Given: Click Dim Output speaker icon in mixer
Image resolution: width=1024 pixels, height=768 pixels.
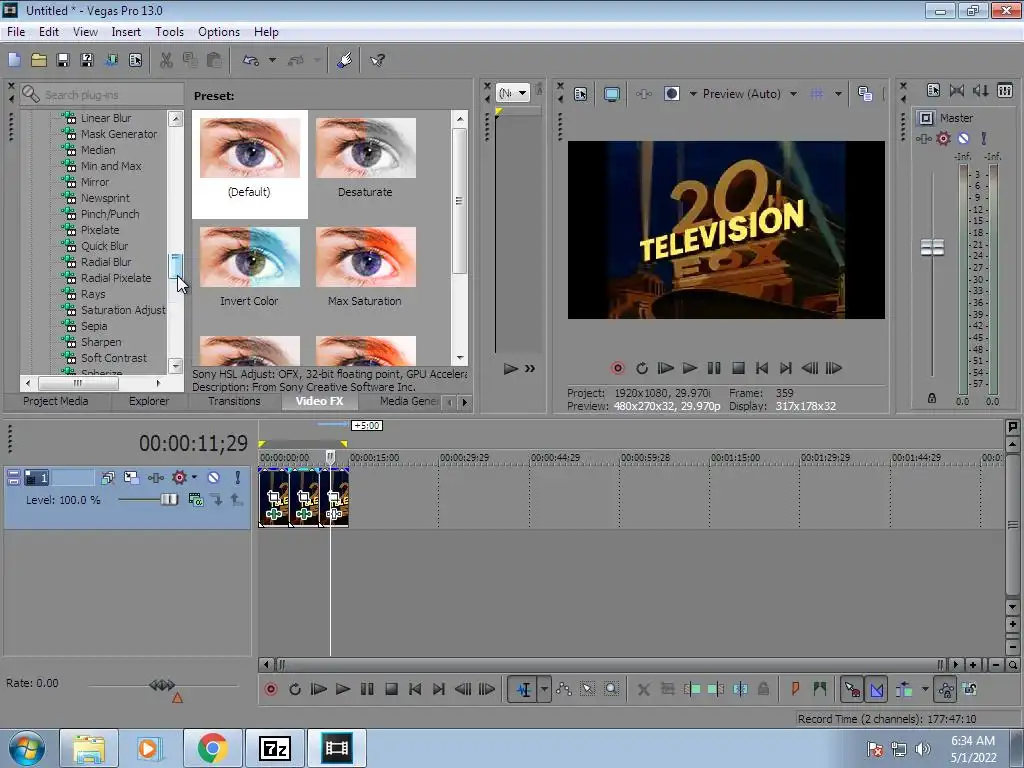Looking at the screenshot, I should pos(981,91).
